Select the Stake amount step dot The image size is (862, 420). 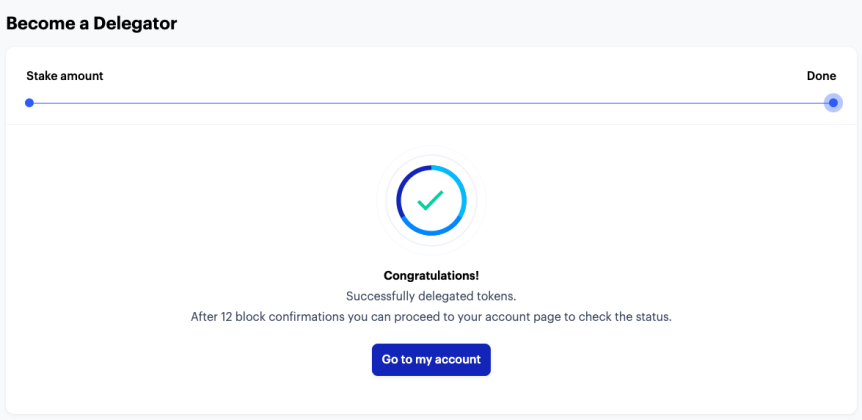tap(30, 103)
